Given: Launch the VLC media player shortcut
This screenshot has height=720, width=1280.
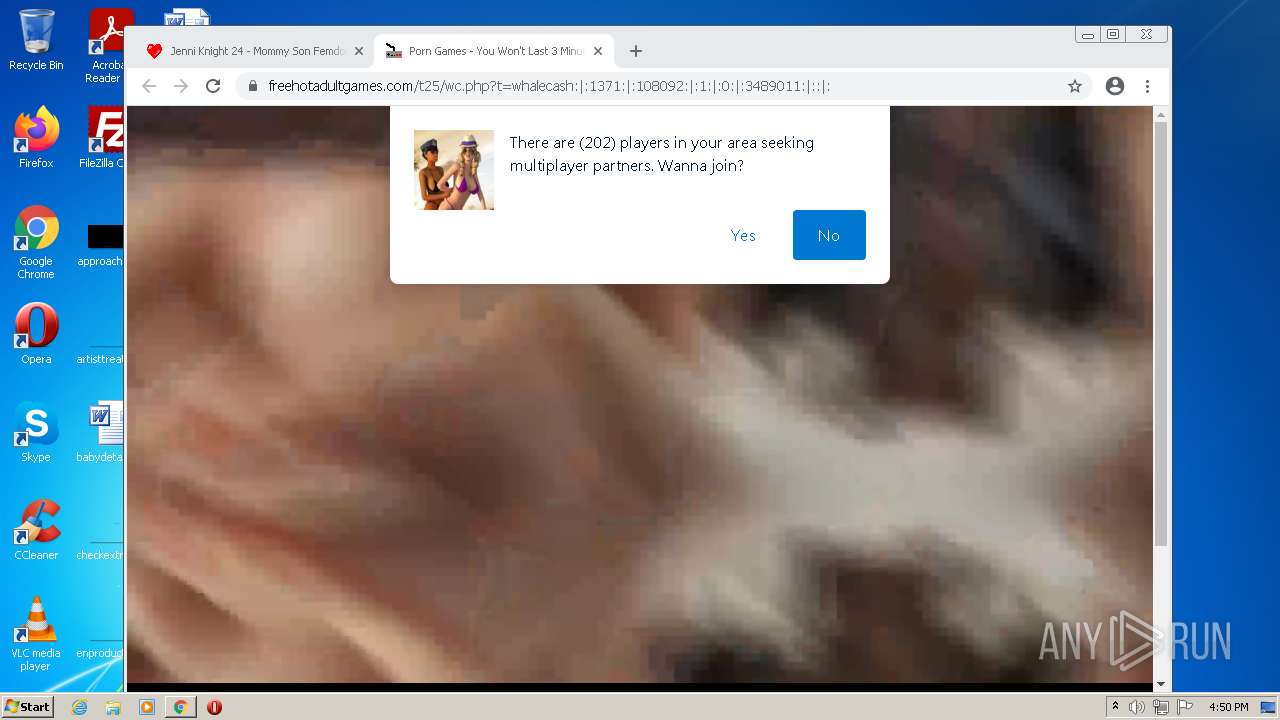Looking at the screenshot, I should pyautogui.click(x=36, y=634).
